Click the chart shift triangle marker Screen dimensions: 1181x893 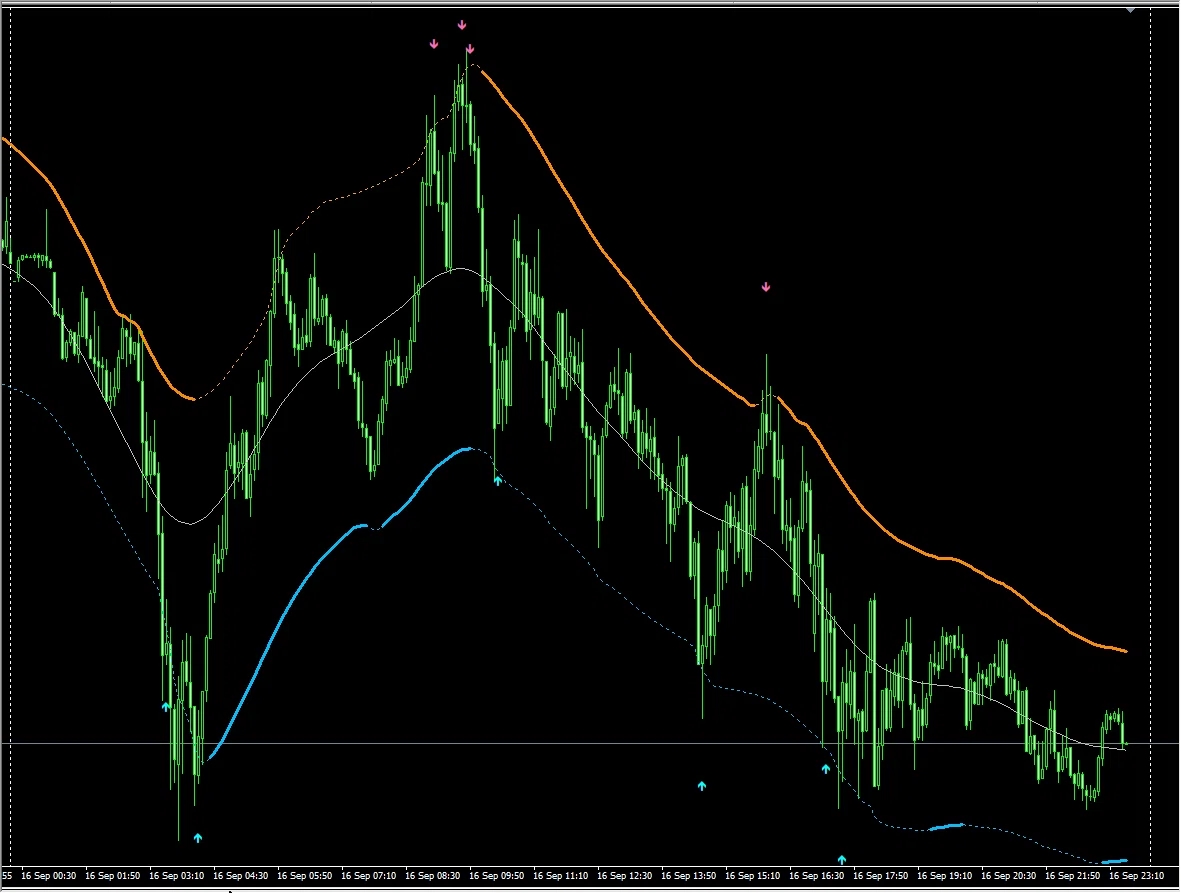point(1130,9)
